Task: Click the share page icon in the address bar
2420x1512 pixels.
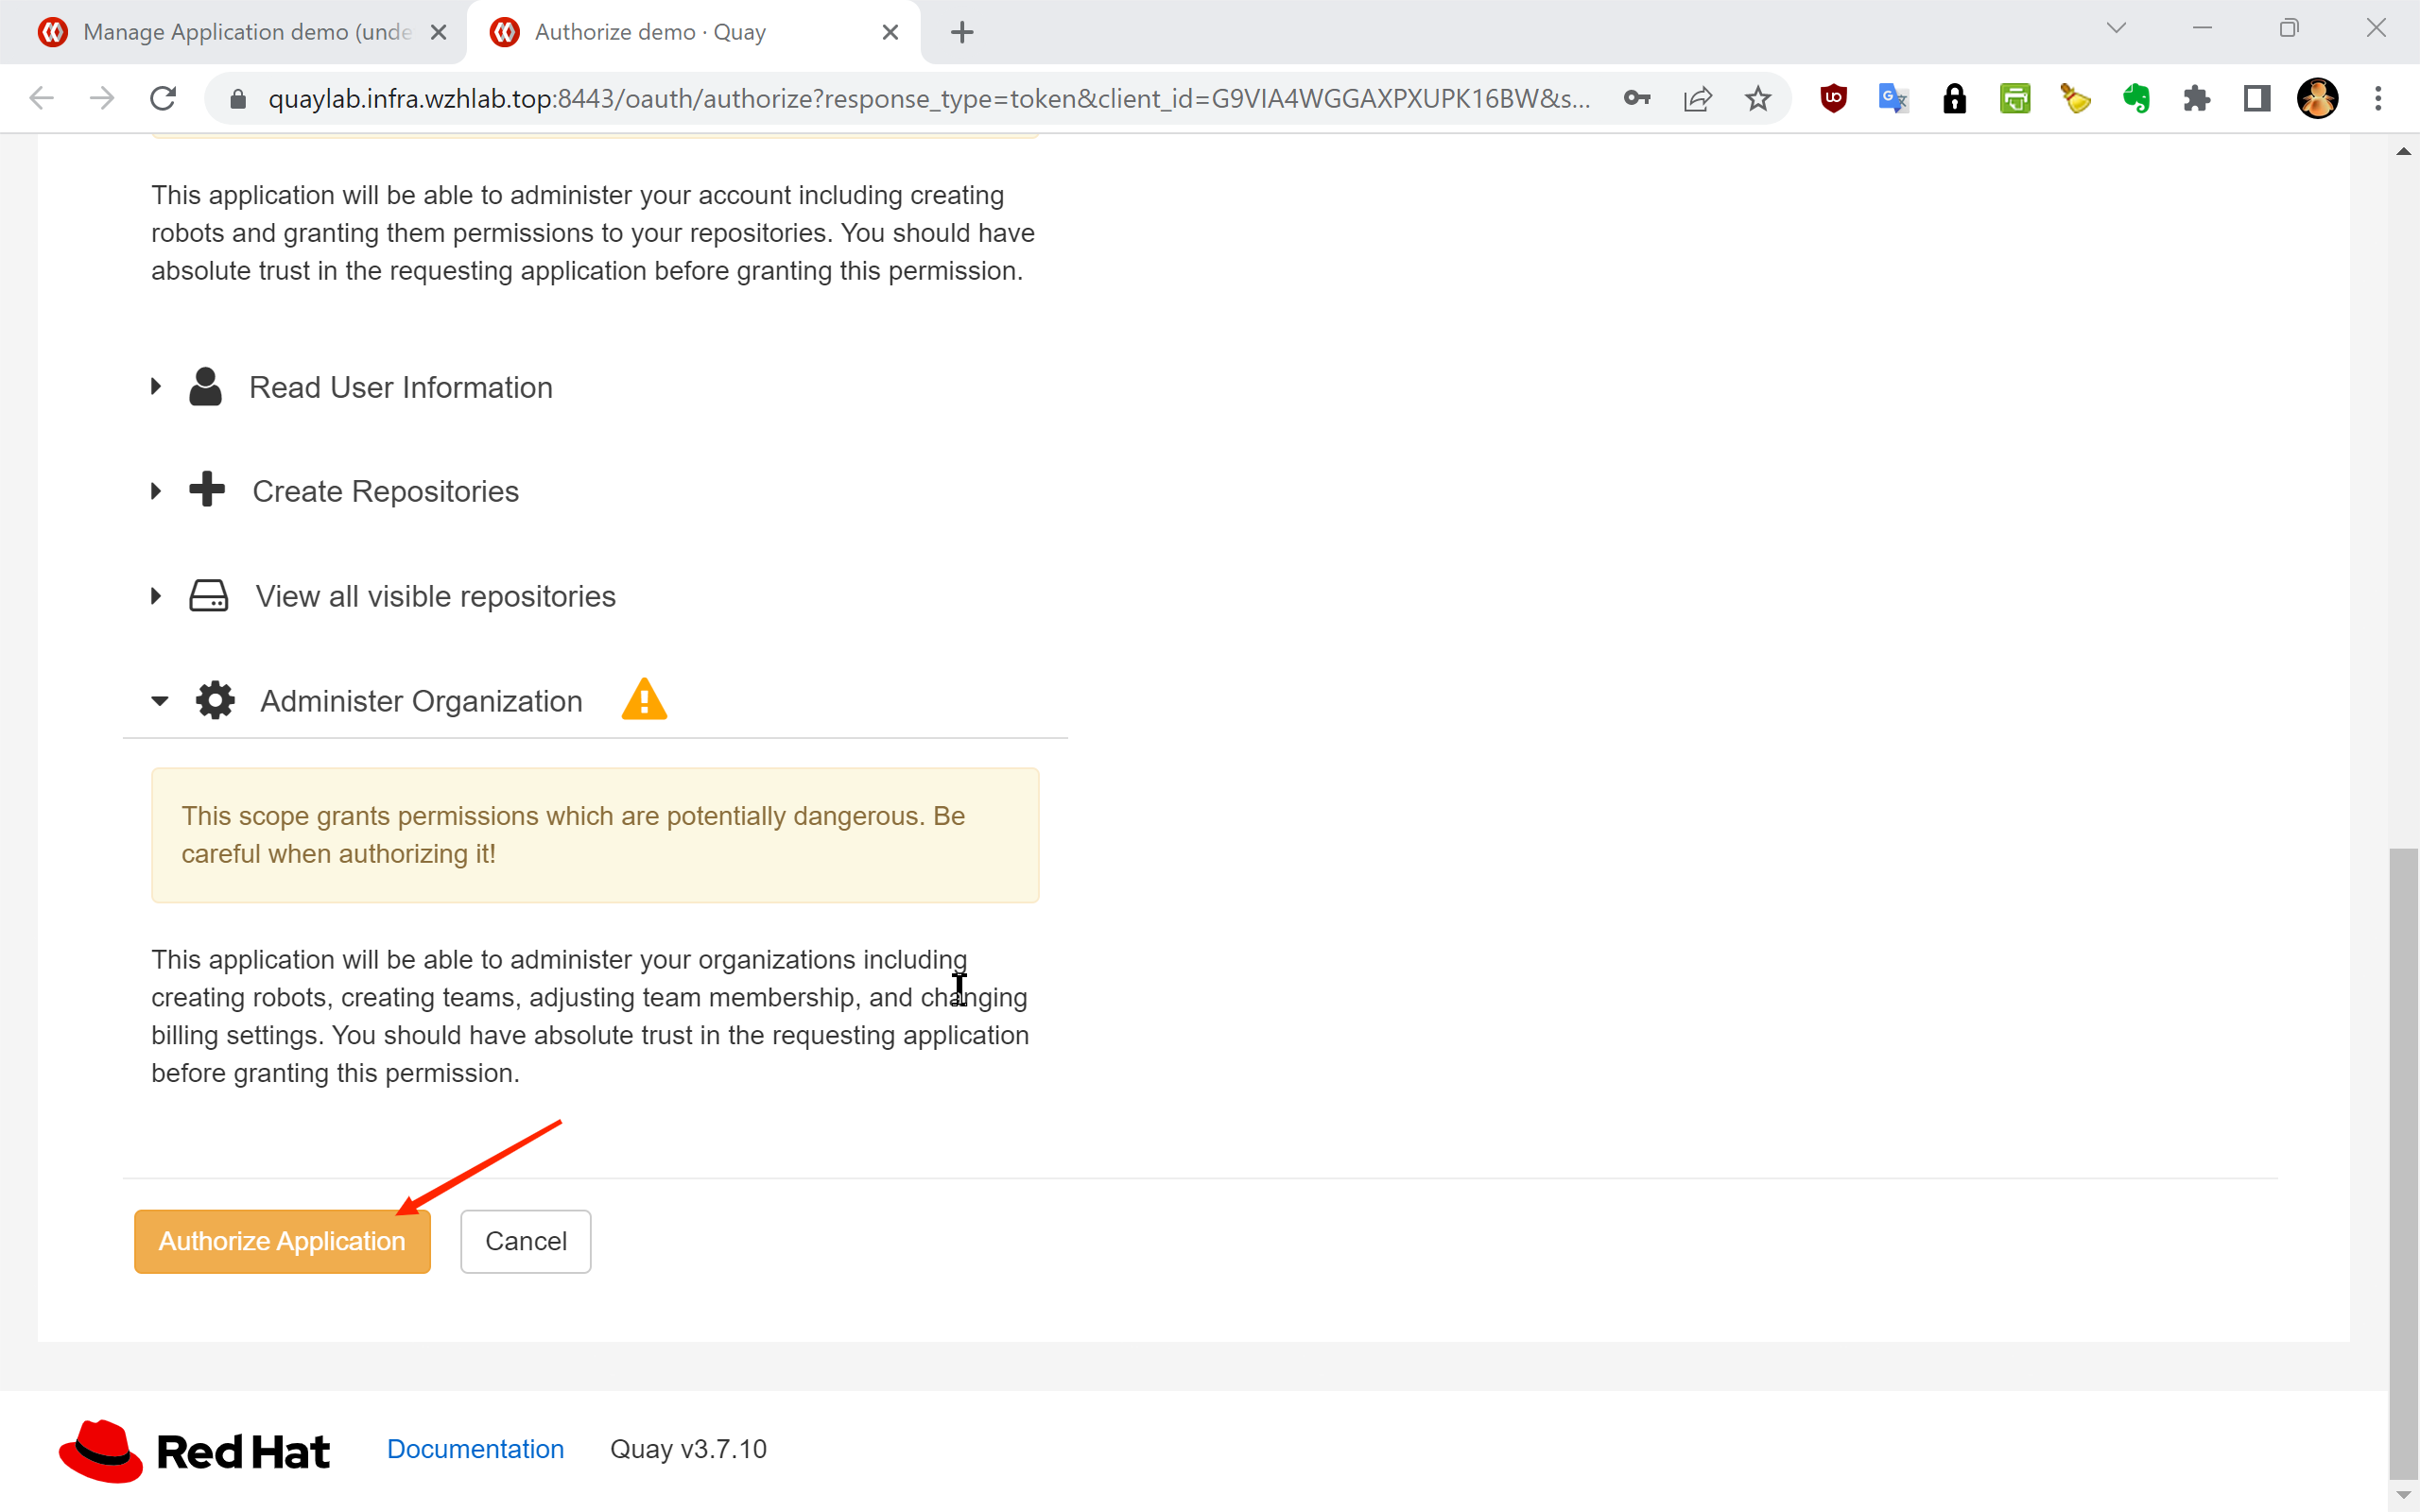Action: [x=1698, y=98]
